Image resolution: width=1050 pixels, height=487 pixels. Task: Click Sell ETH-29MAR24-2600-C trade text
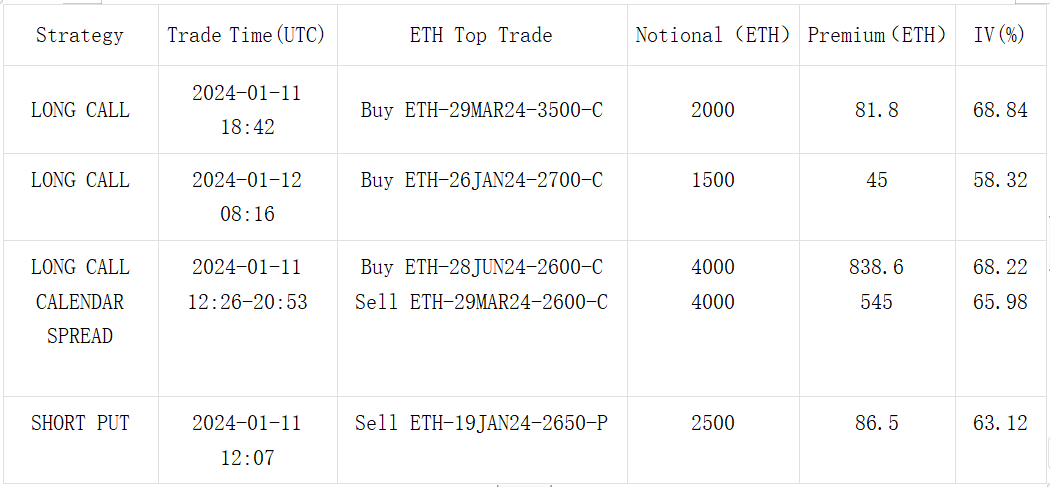pos(481,302)
